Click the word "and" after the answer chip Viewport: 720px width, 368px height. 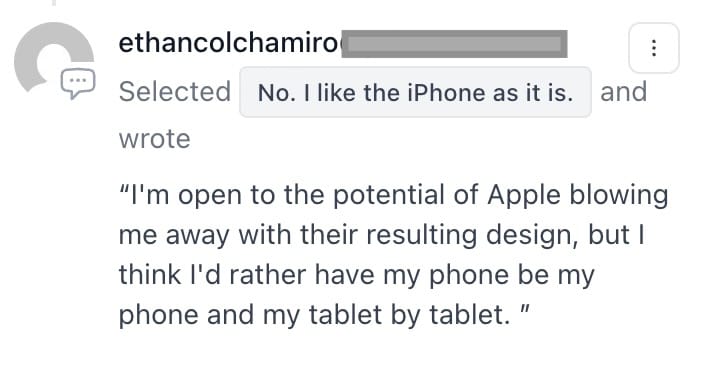(x=624, y=92)
